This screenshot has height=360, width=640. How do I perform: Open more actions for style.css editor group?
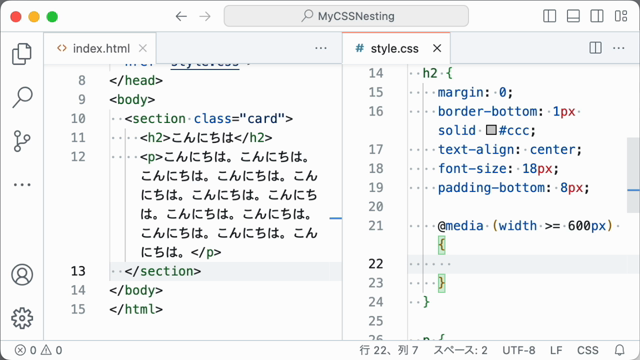coord(619,48)
